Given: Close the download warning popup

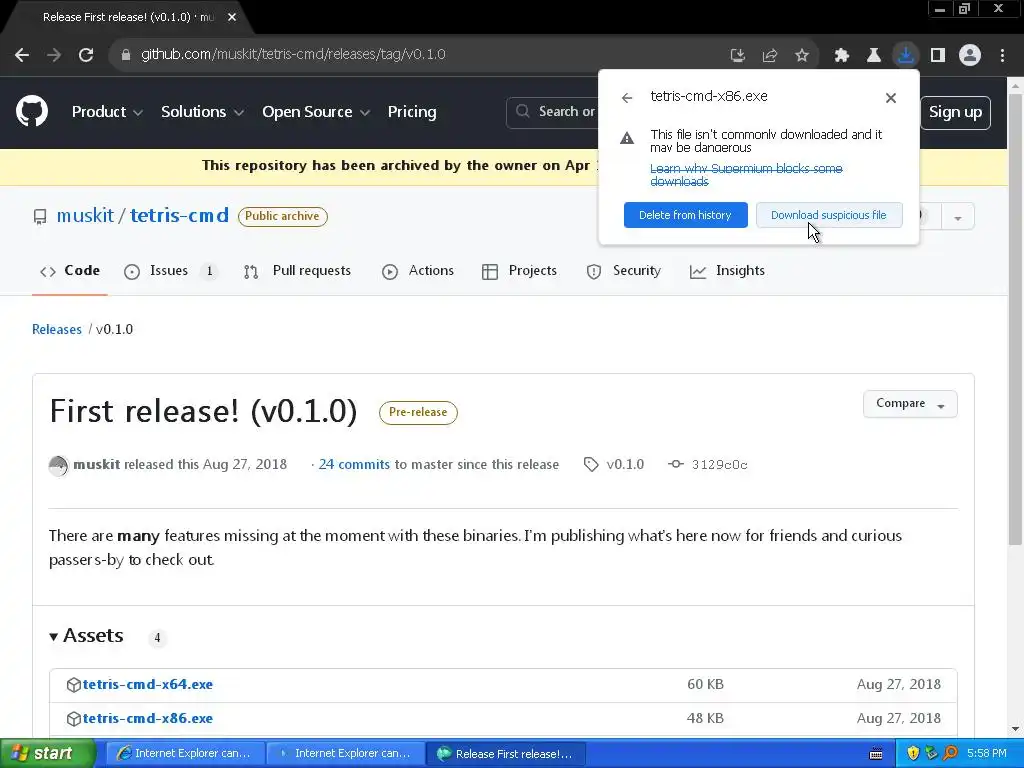Looking at the screenshot, I should [891, 98].
